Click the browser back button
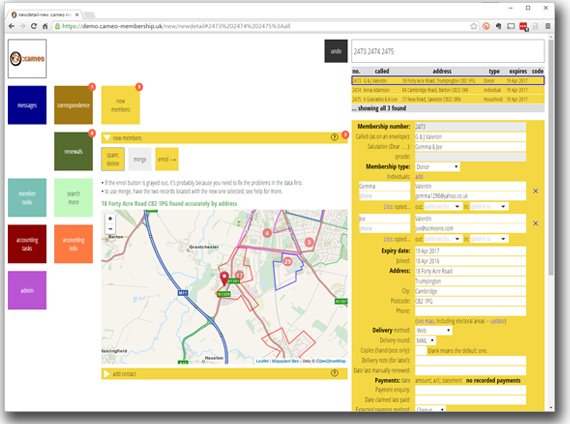Image resolution: width=570 pixels, height=424 pixels. 12,26
